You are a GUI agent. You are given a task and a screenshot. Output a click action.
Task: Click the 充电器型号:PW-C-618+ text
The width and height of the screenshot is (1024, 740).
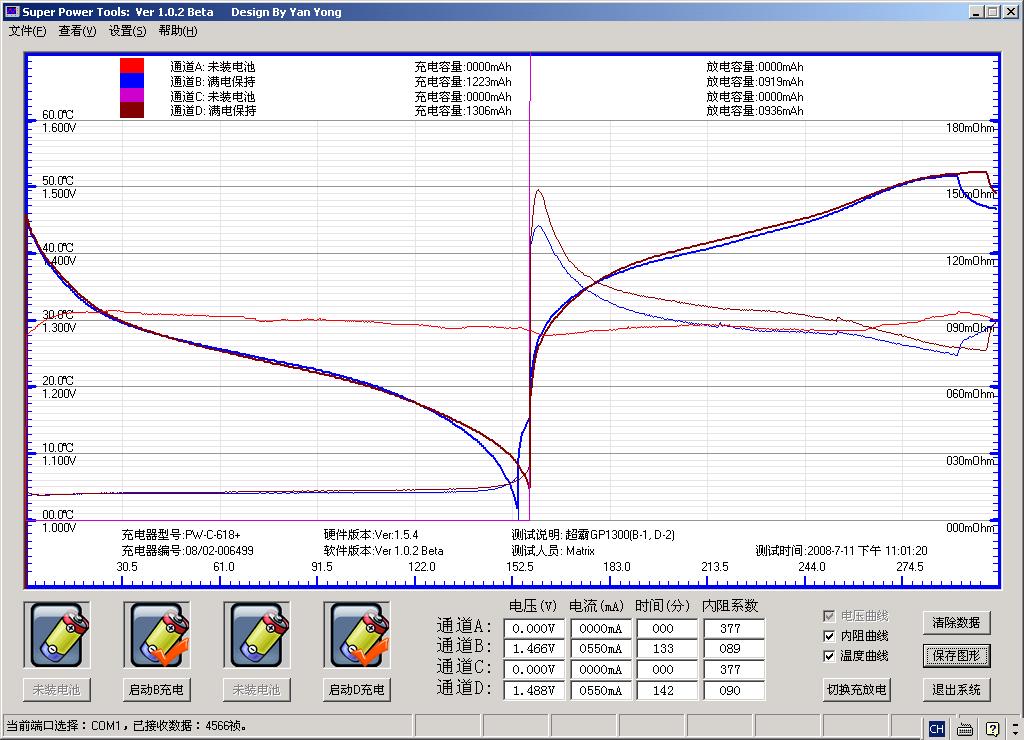tap(181, 534)
